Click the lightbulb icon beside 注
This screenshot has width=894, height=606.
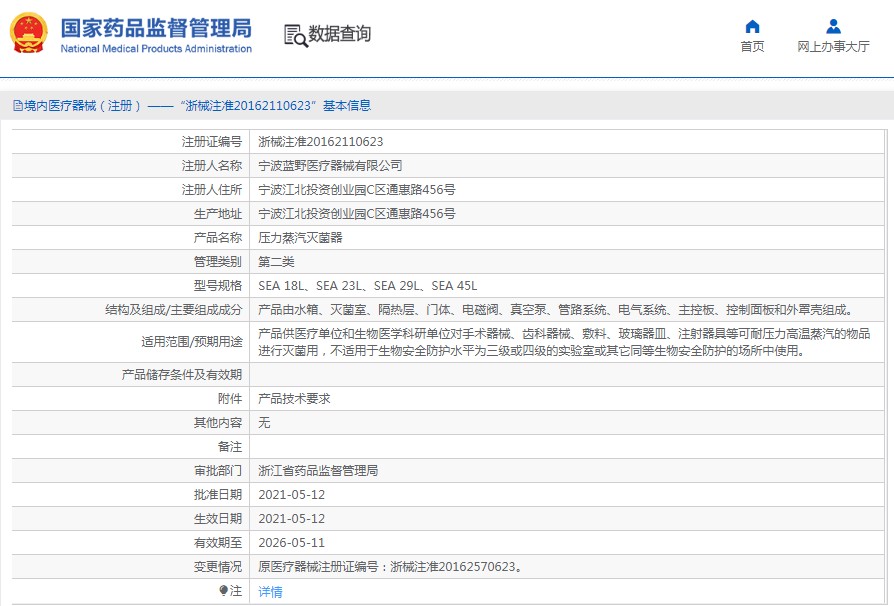224,591
